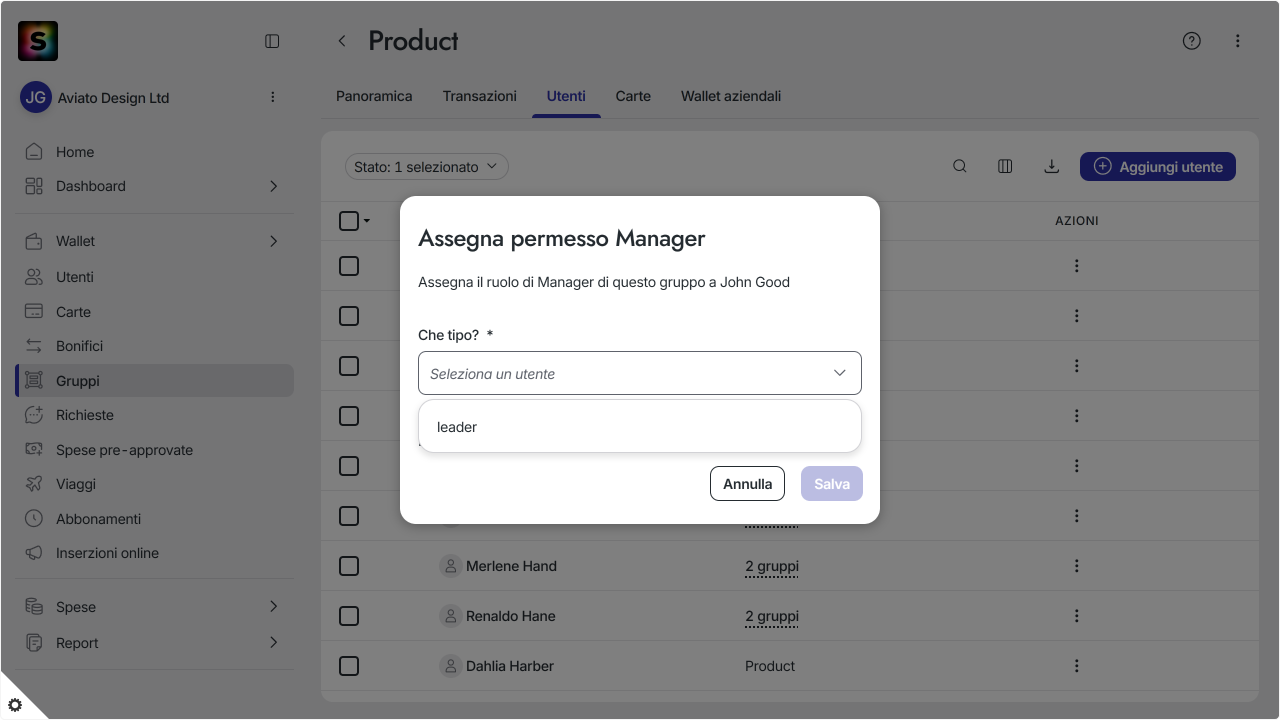This screenshot has width=1280, height=720.
Task: Click the Aggiungi utente button
Action: tap(1158, 167)
